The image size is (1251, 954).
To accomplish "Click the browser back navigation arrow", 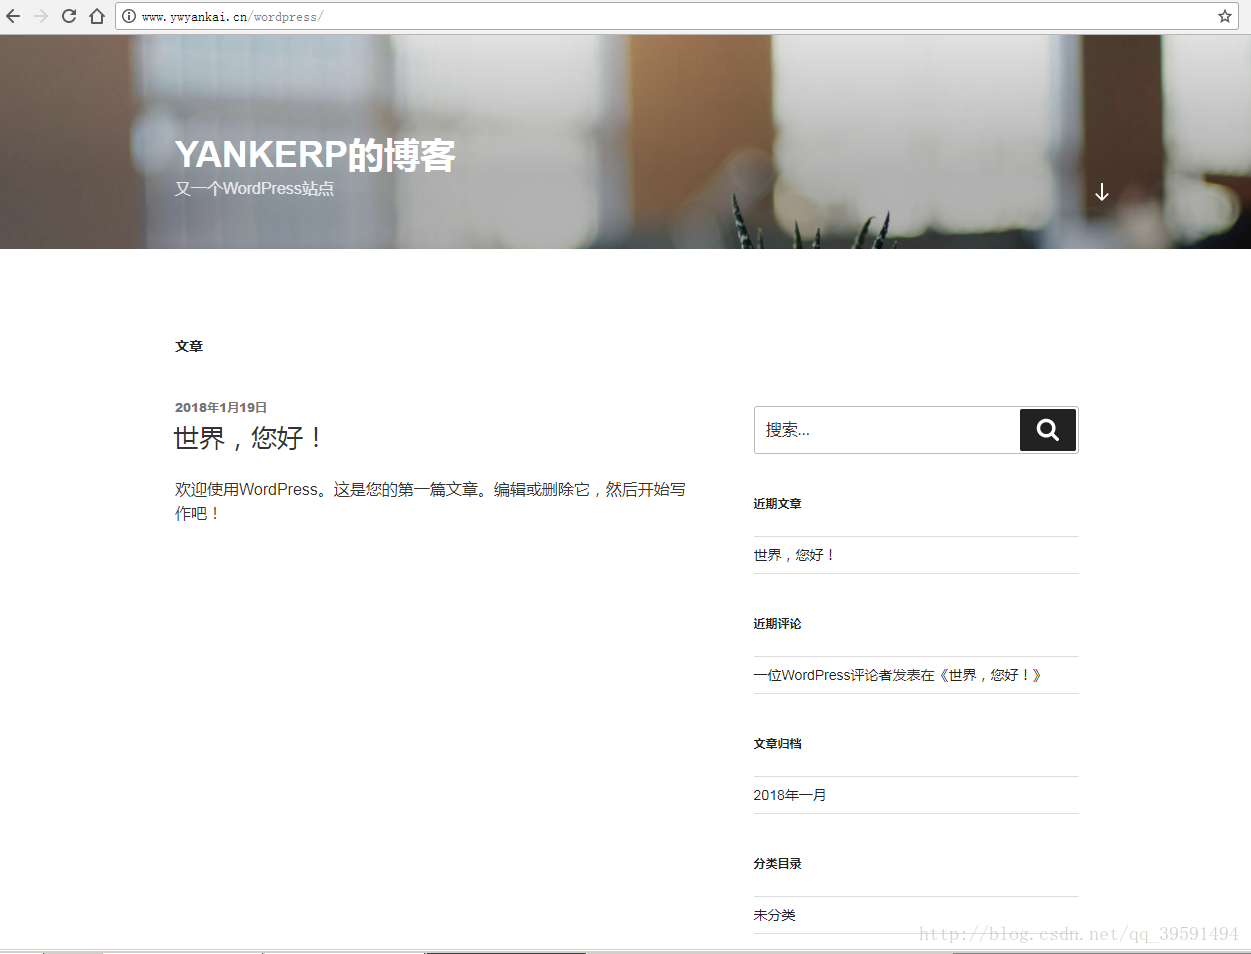I will [x=13, y=16].
